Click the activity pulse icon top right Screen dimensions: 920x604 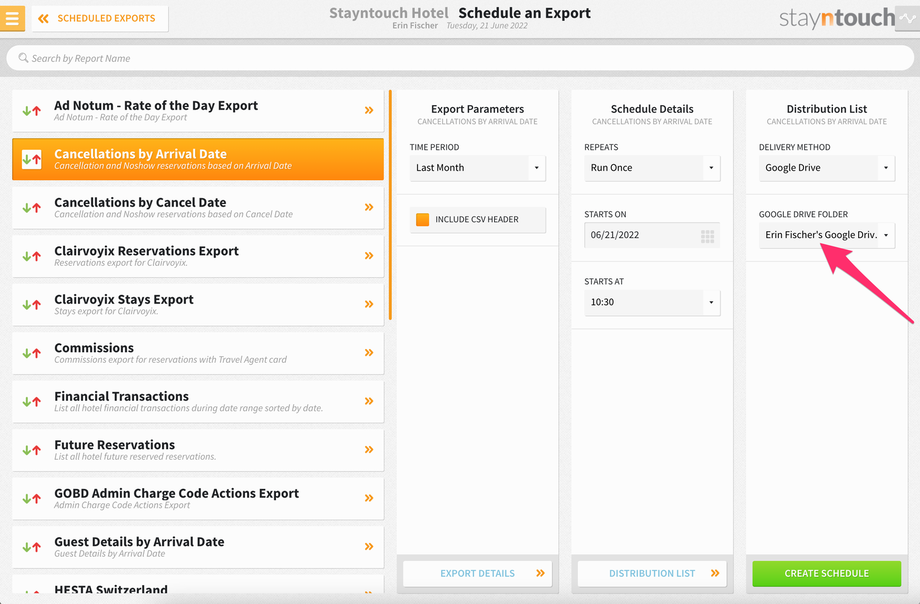(908, 18)
